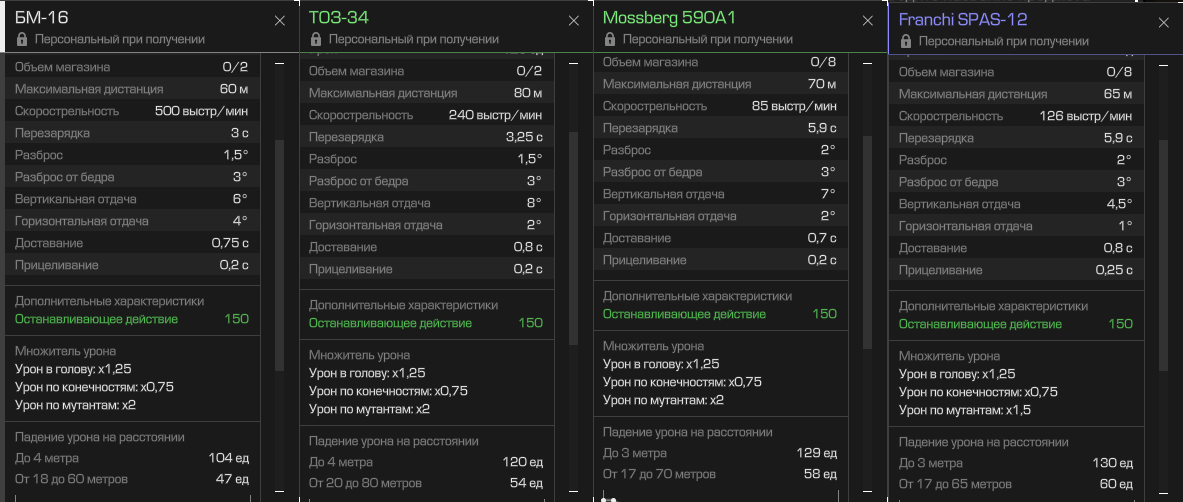Click the БМ-16 panel scrollbar thumb

click(x=279, y=254)
